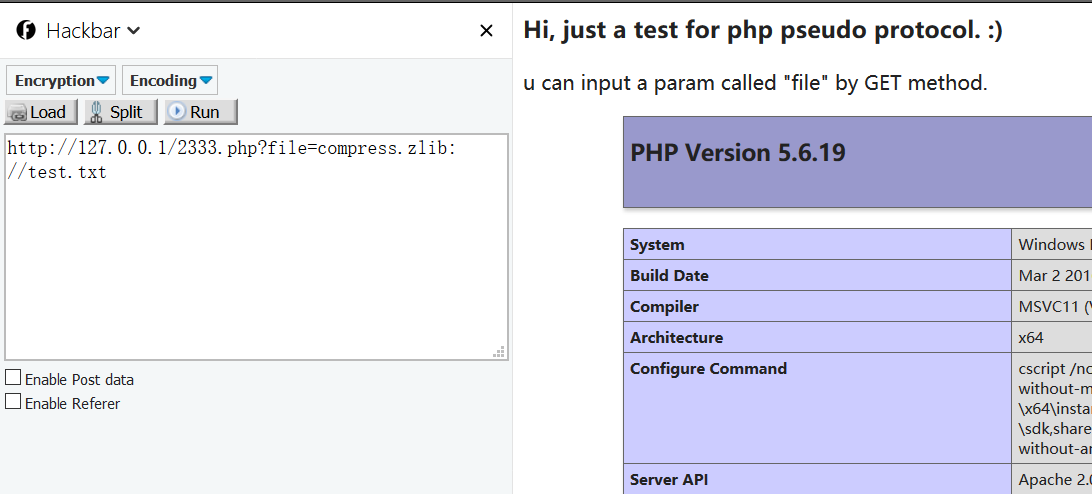Select the Build Date row label

coord(669,276)
